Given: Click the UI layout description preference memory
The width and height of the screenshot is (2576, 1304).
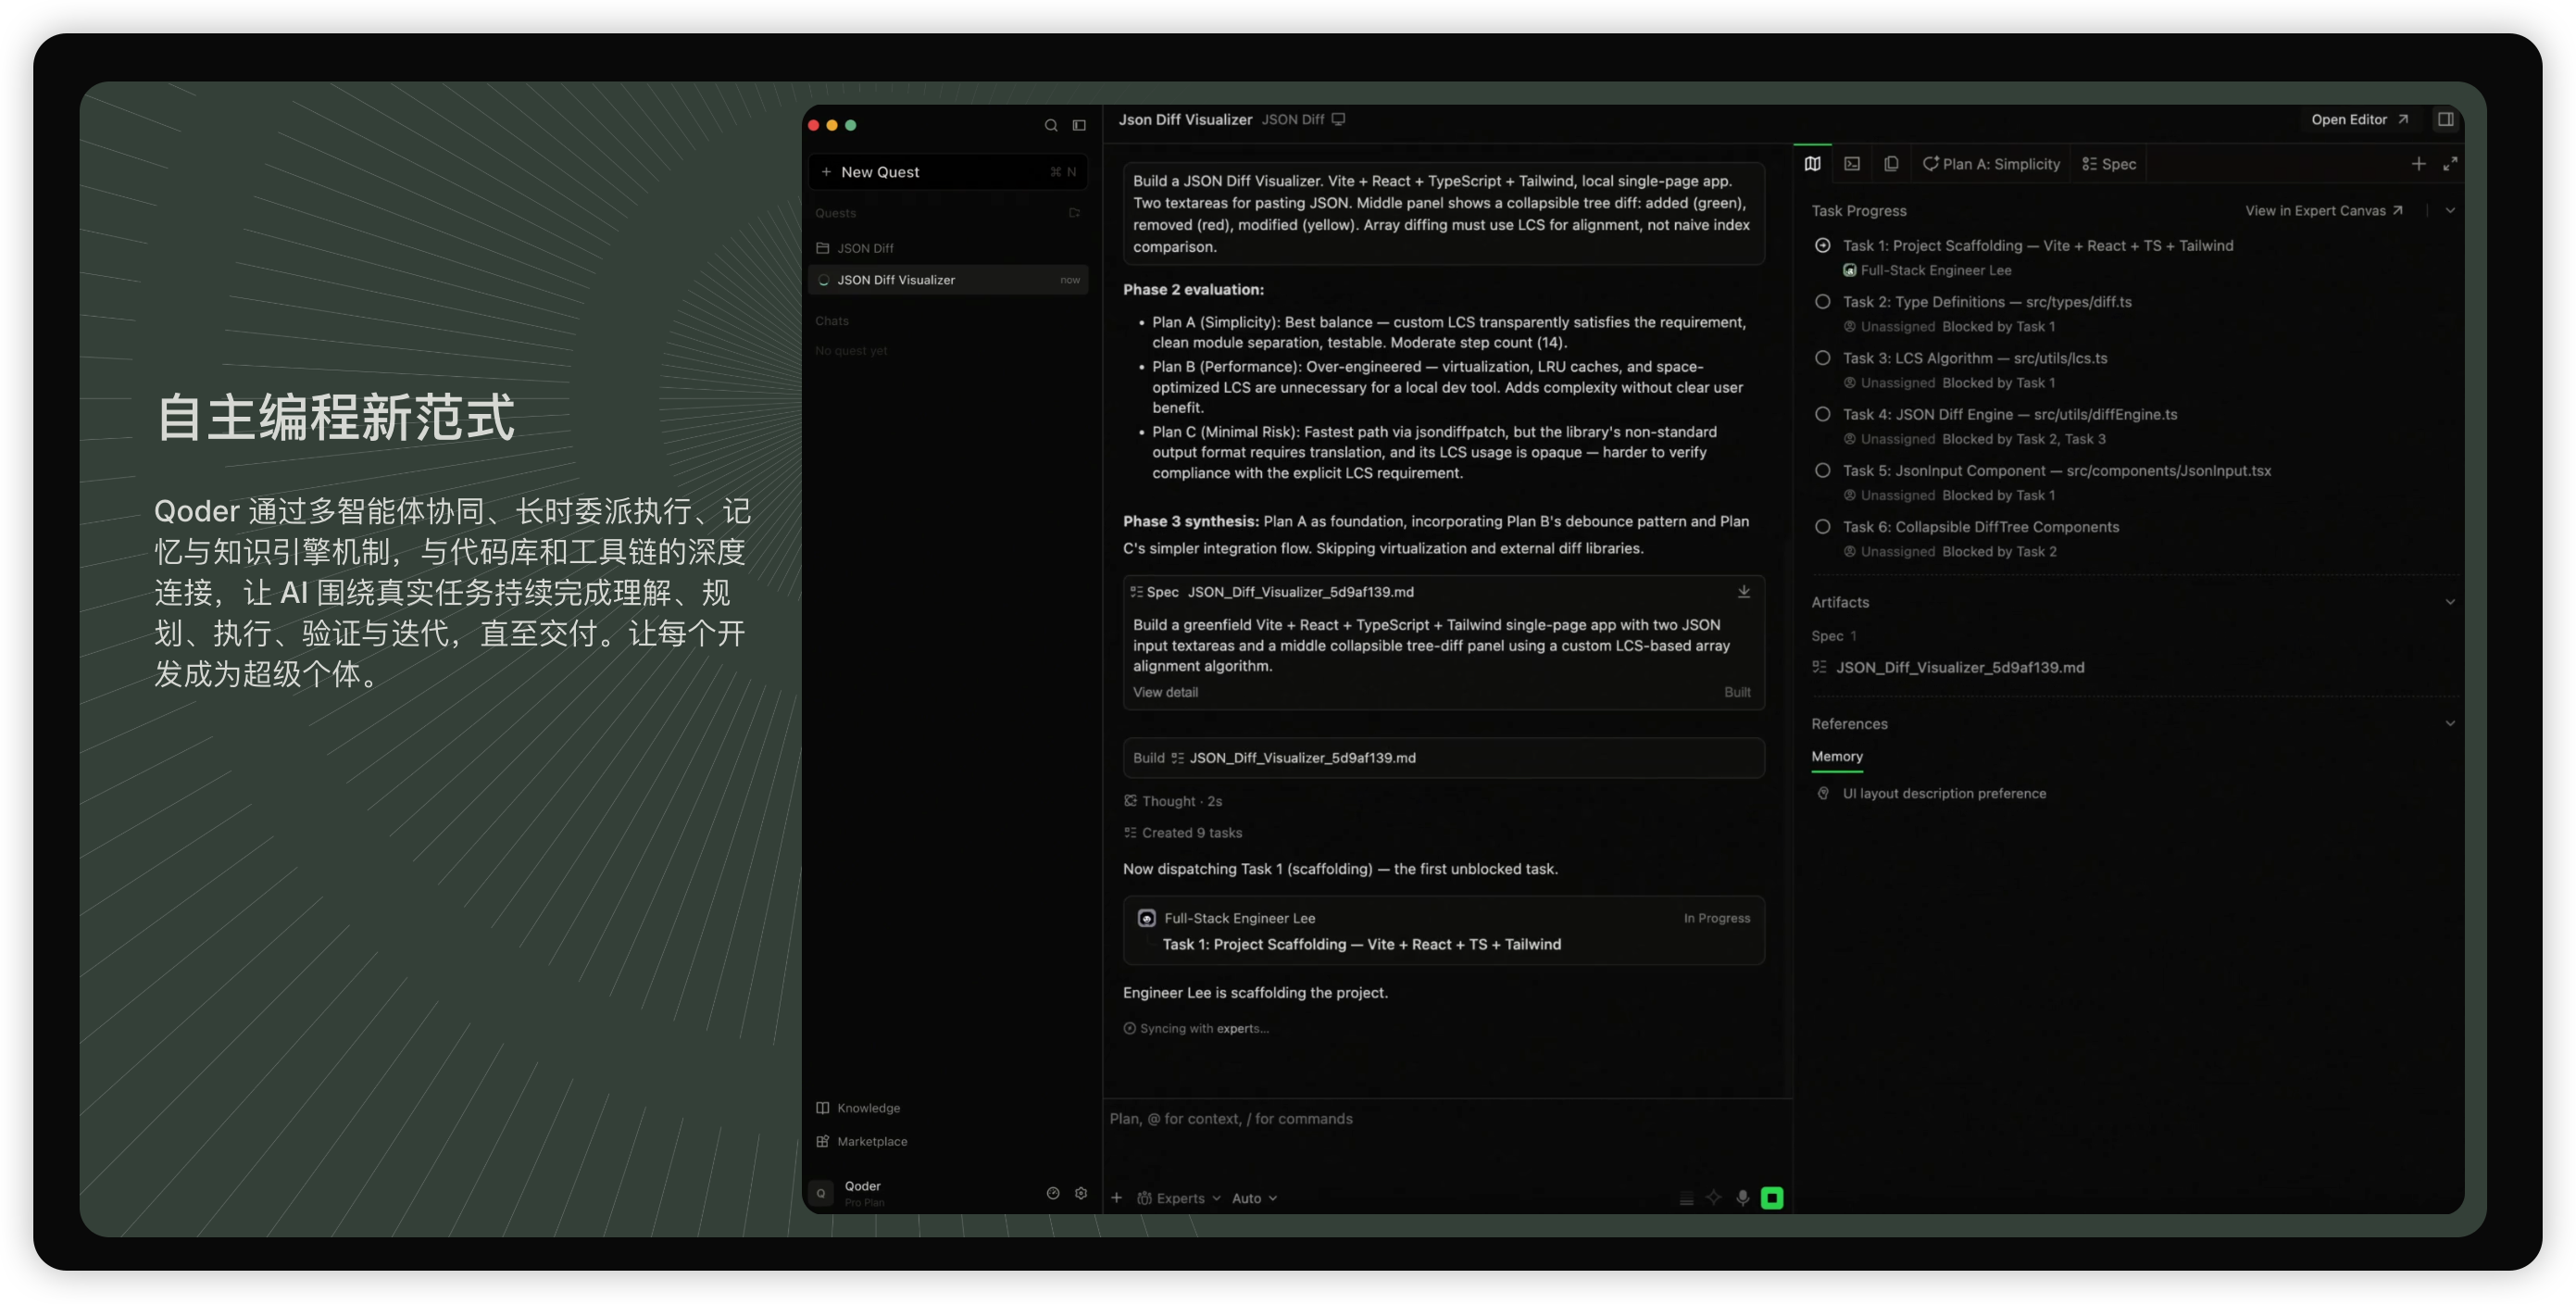Looking at the screenshot, I should (1944, 793).
